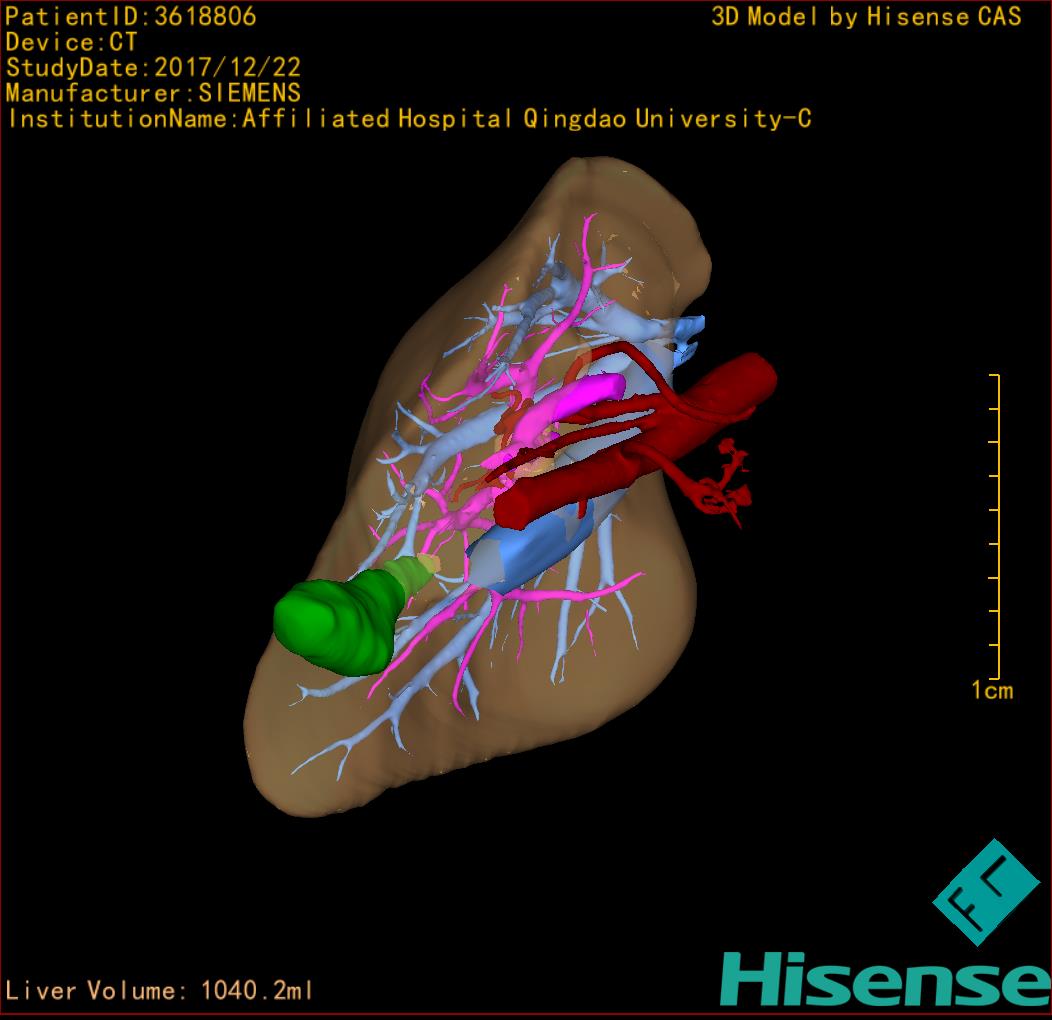Click the StudyDate:2017/12/22 text
This screenshot has width=1052, height=1020.
coord(153,67)
